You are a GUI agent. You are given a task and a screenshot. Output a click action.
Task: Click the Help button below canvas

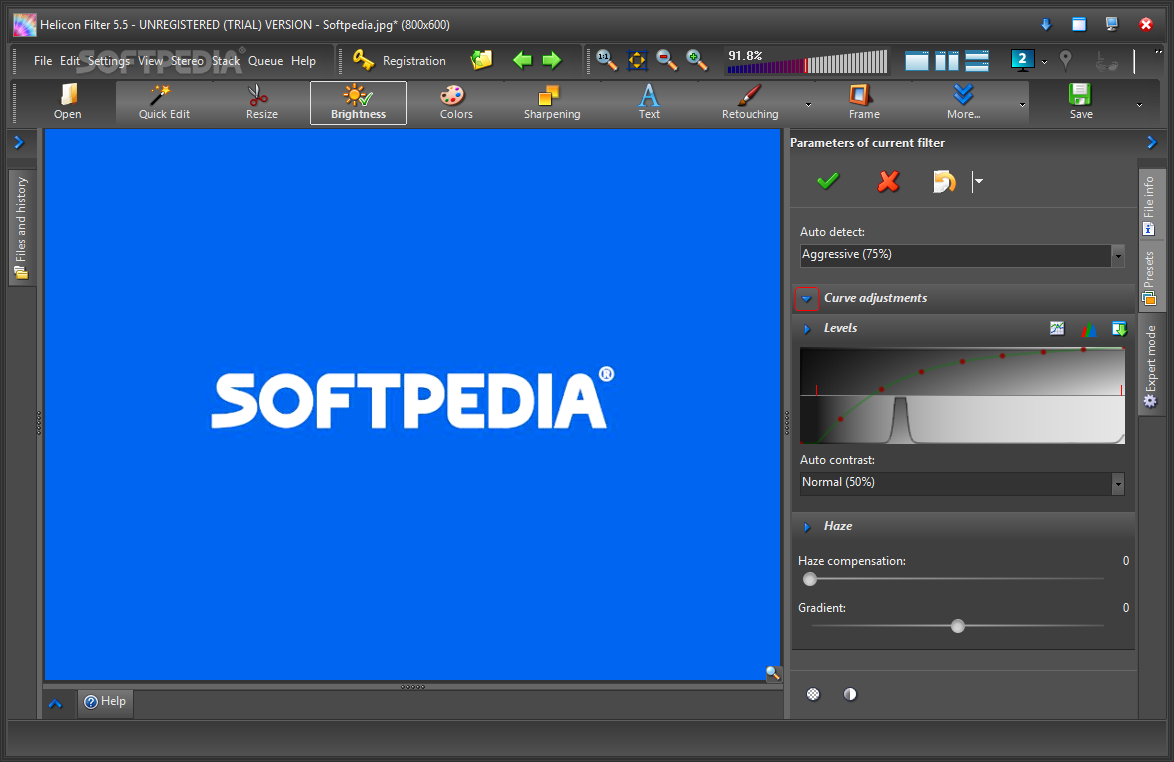click(105, 702)
